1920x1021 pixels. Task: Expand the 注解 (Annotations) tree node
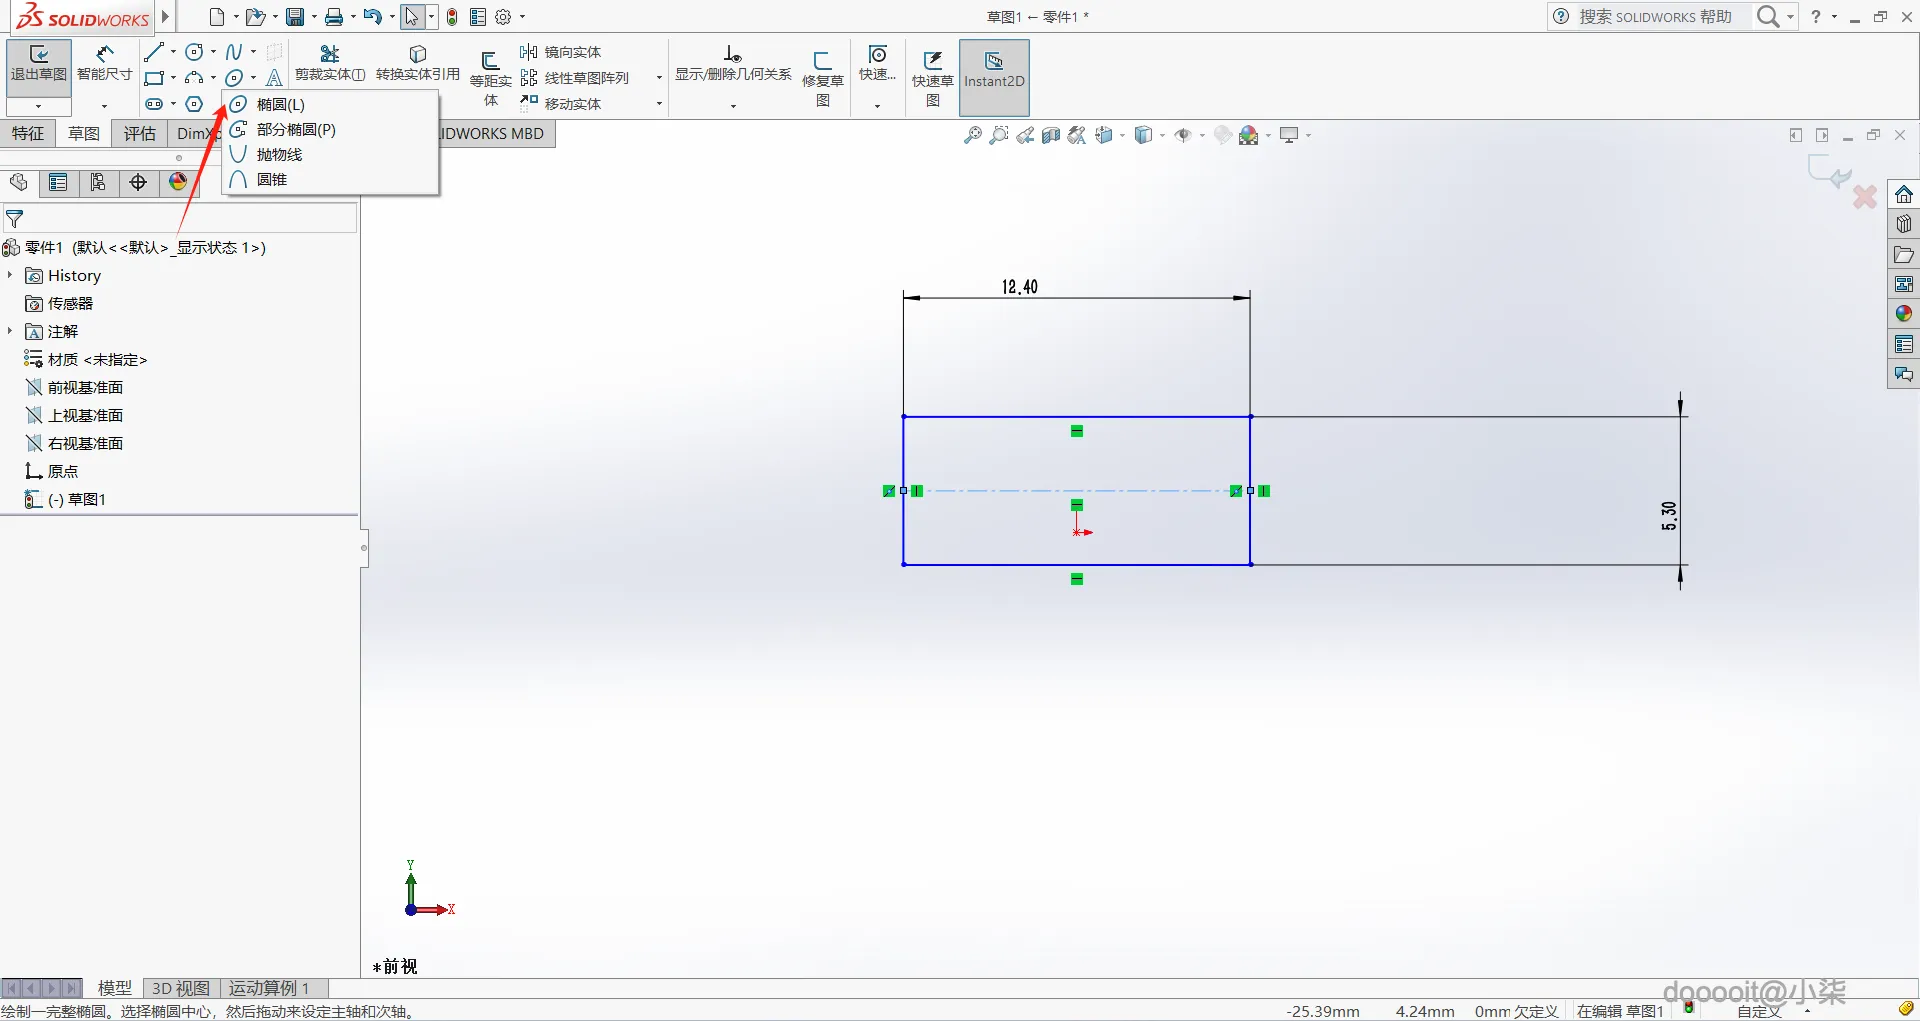point(10,331)
